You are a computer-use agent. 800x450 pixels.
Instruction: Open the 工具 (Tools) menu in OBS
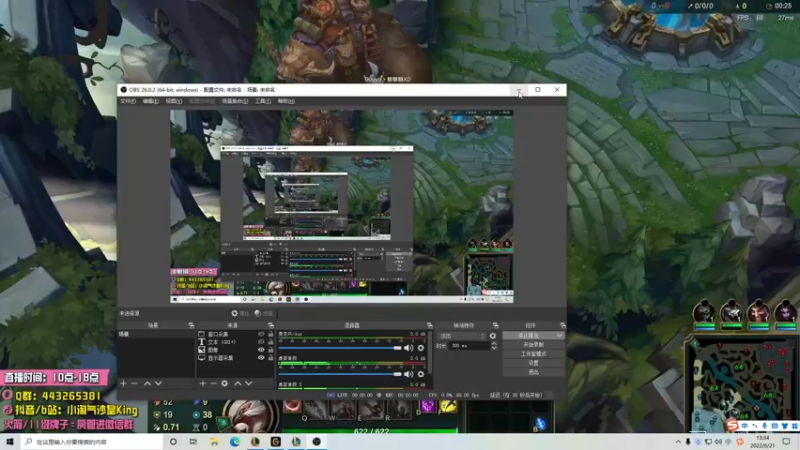point(263,101)
